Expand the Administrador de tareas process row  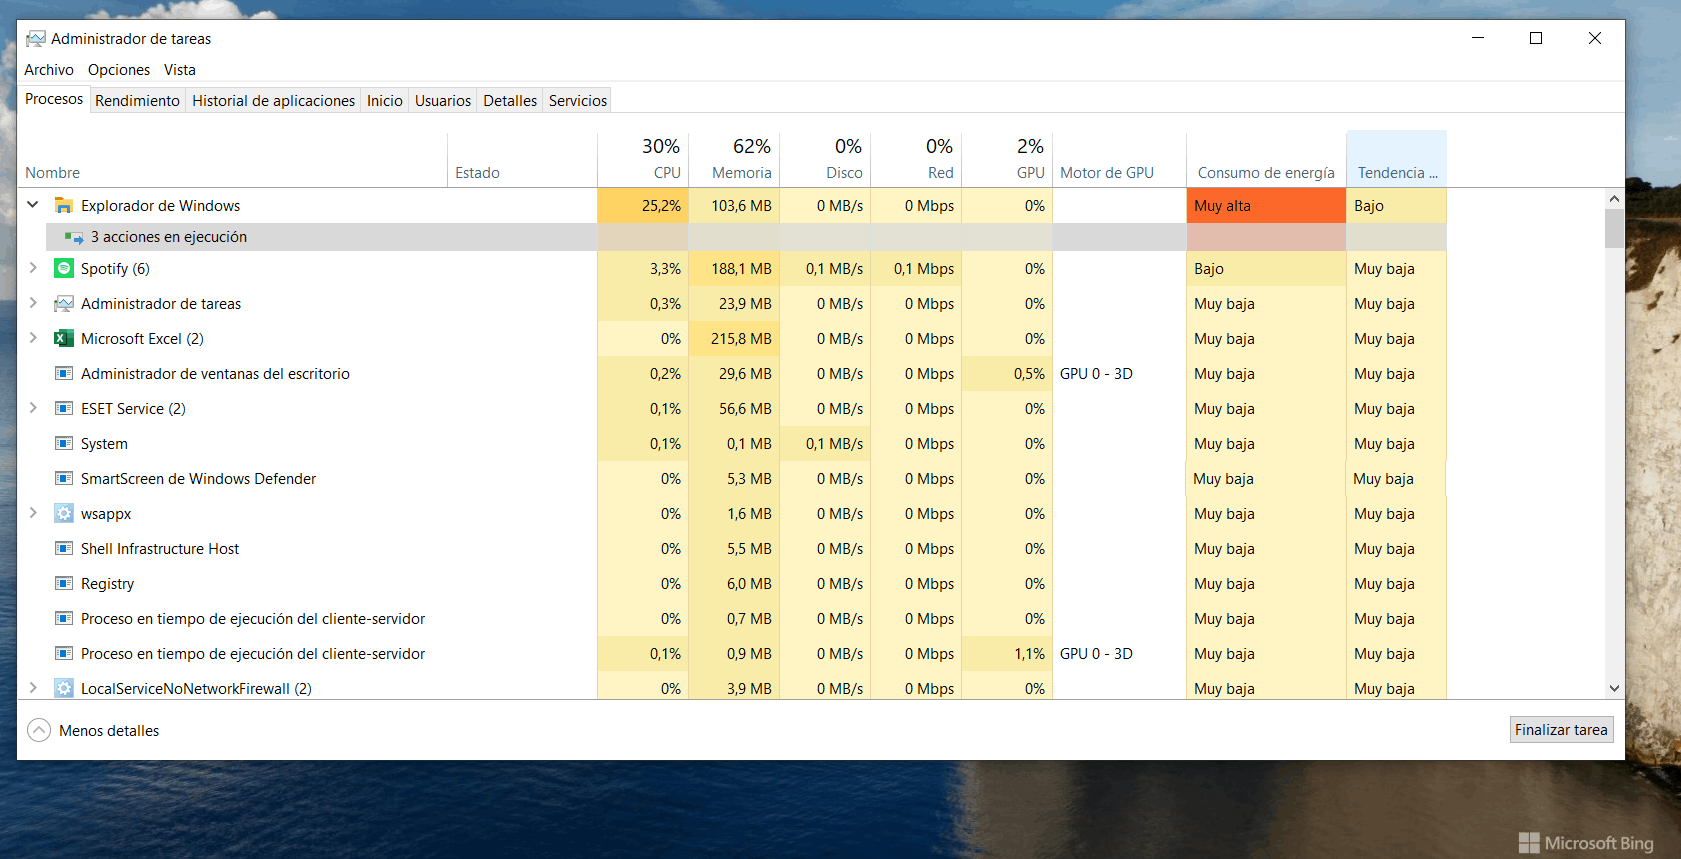tap(33, 302)
